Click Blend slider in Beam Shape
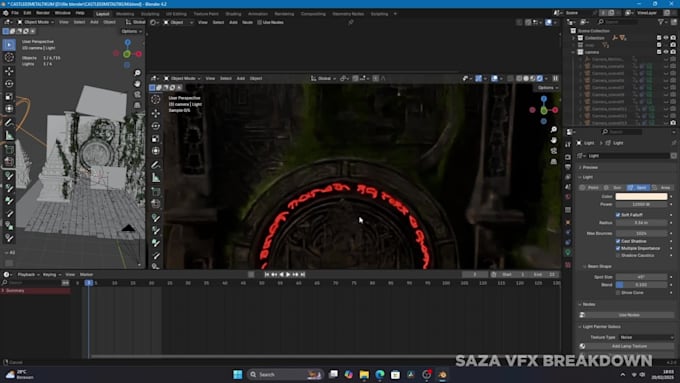680x383 pixels. [x=641, y=285]
